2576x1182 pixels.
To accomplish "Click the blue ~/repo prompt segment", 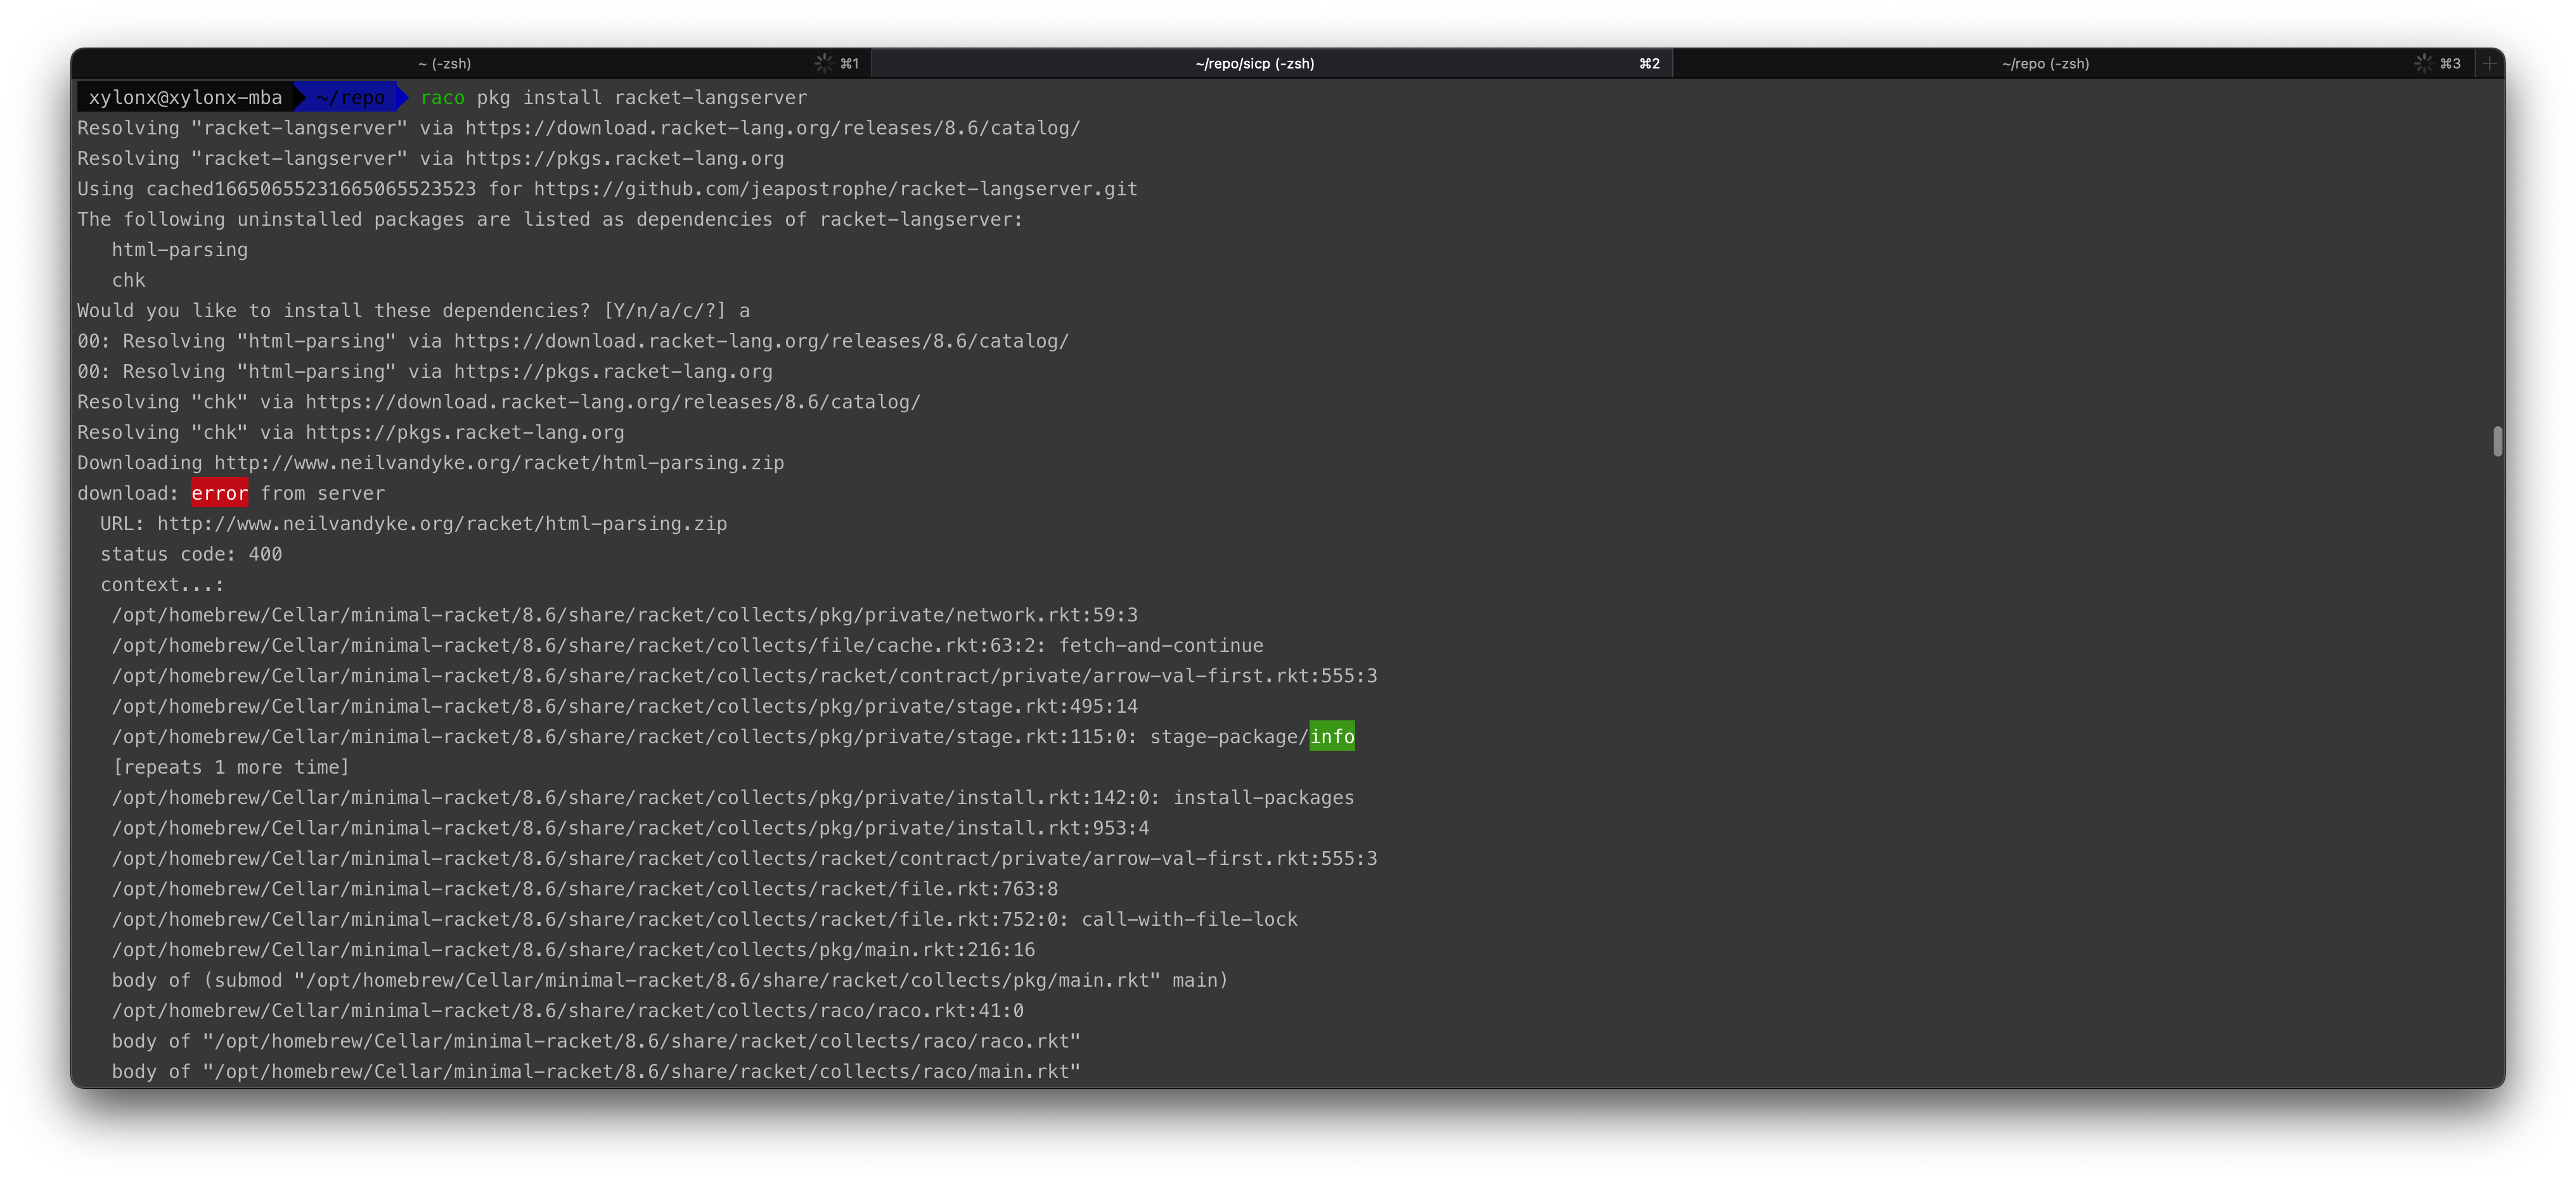I will coord(350,98).
